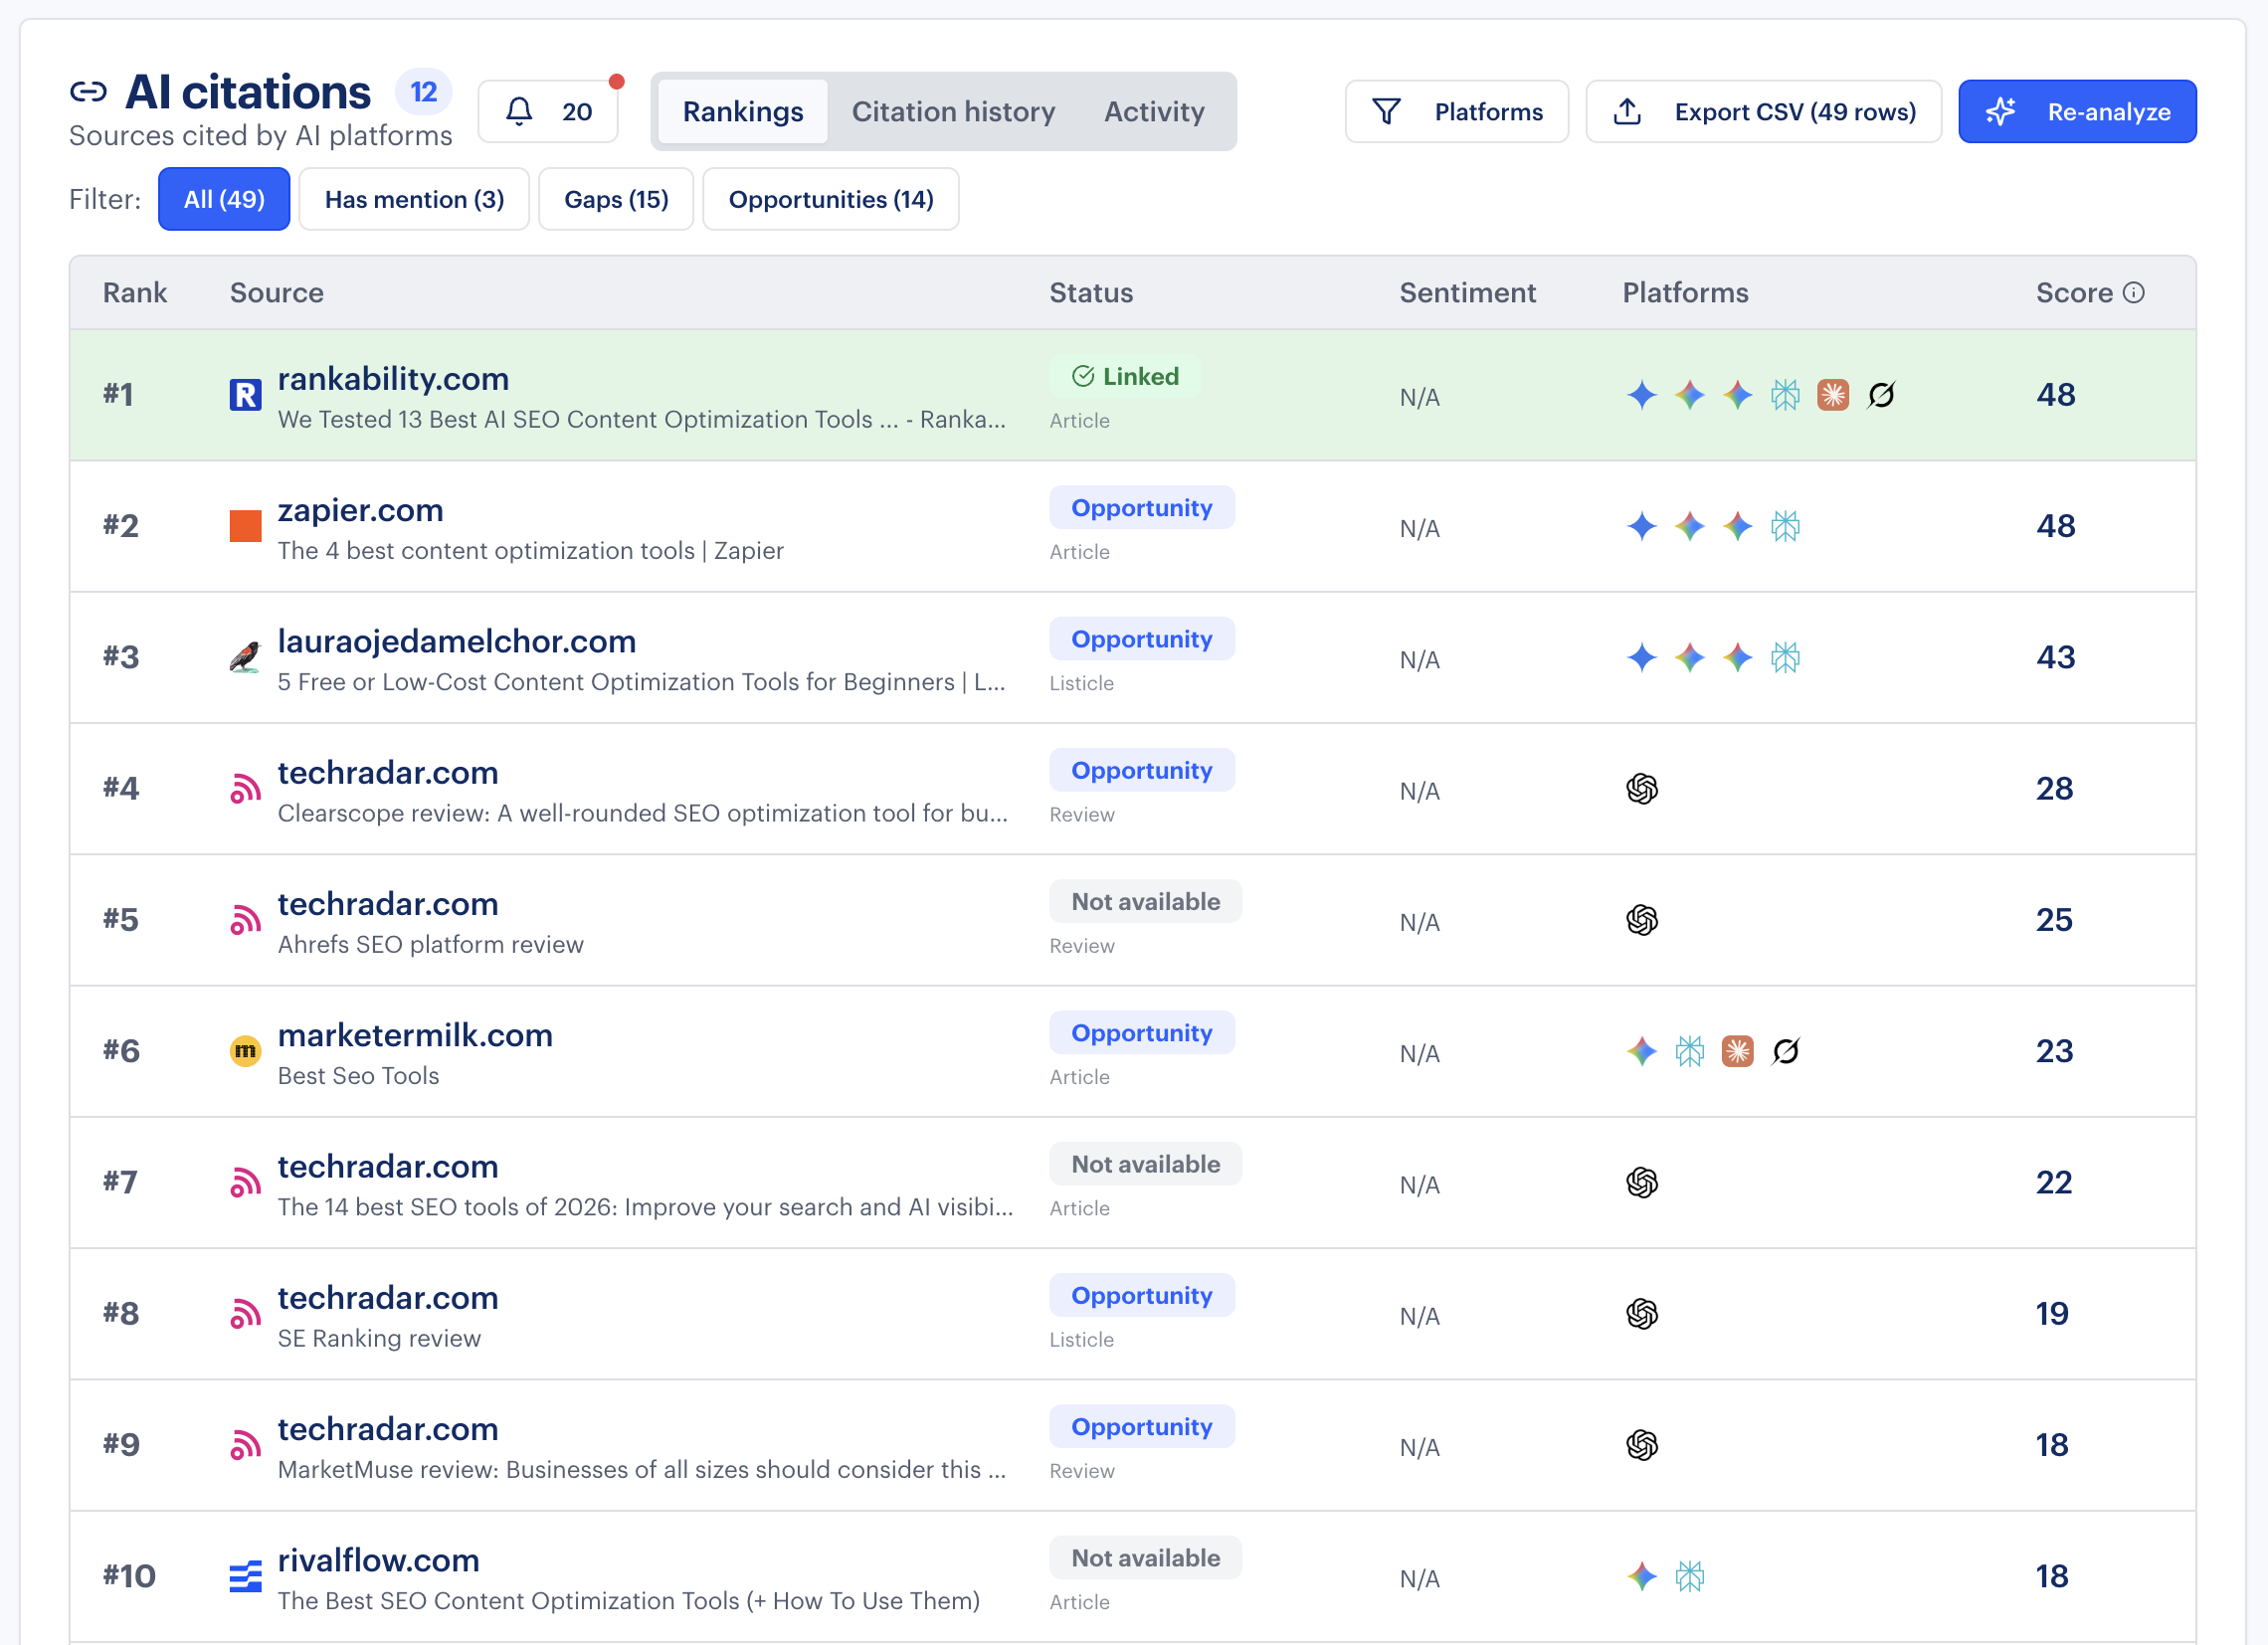Click the Linked status badge on rankability.com
This screenshot has height=1645, width=2268.
coord(1124,376)
